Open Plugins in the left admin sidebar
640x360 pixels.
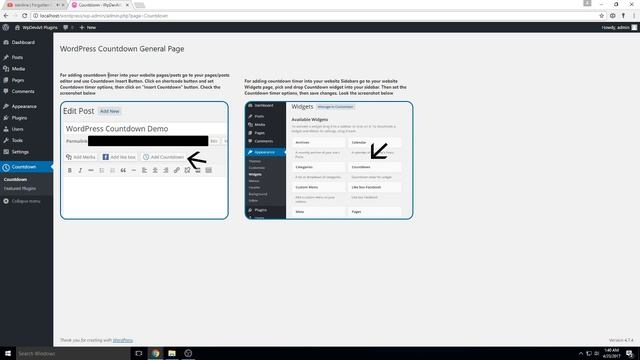click(x=19, y=118)
